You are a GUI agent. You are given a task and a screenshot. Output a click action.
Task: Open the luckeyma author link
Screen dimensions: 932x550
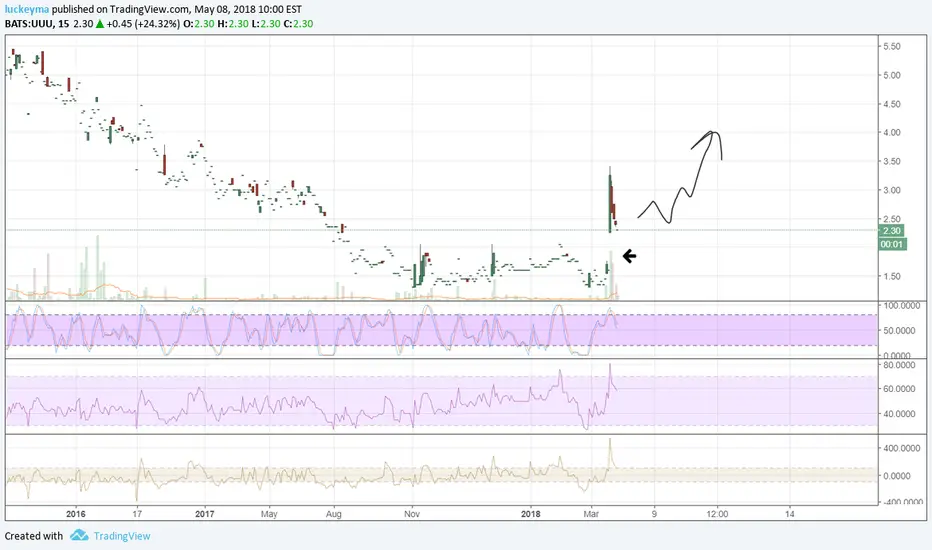27,10
